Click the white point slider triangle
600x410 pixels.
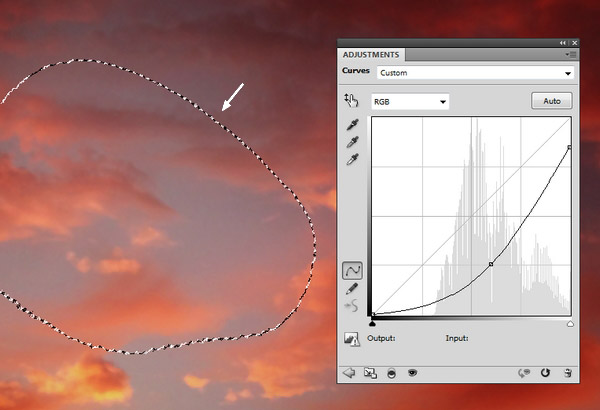coord(570,324)
